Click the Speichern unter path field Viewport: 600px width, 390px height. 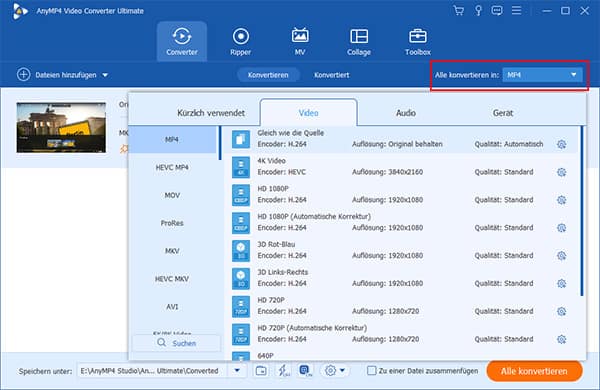pos(153,370)
